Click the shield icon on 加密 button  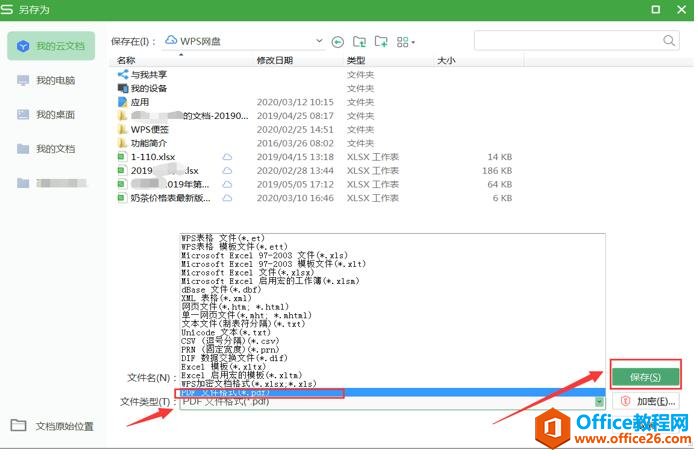625,401
